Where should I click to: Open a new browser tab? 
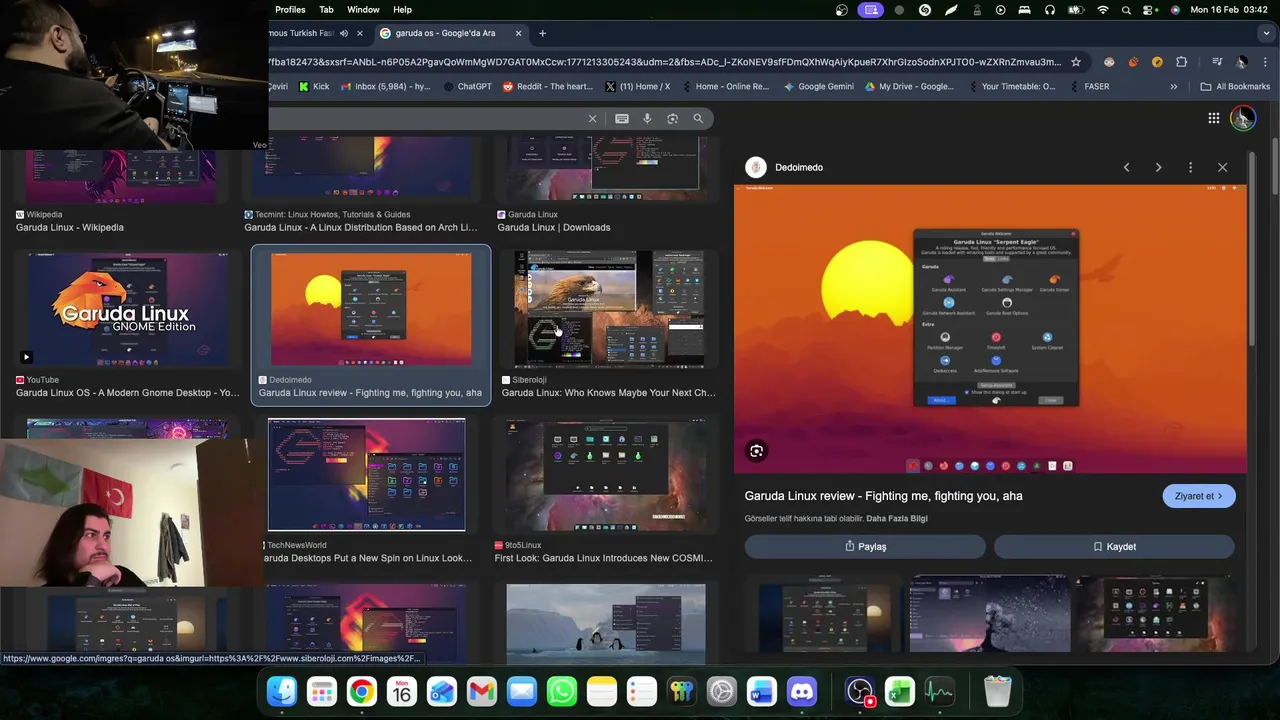542,33
